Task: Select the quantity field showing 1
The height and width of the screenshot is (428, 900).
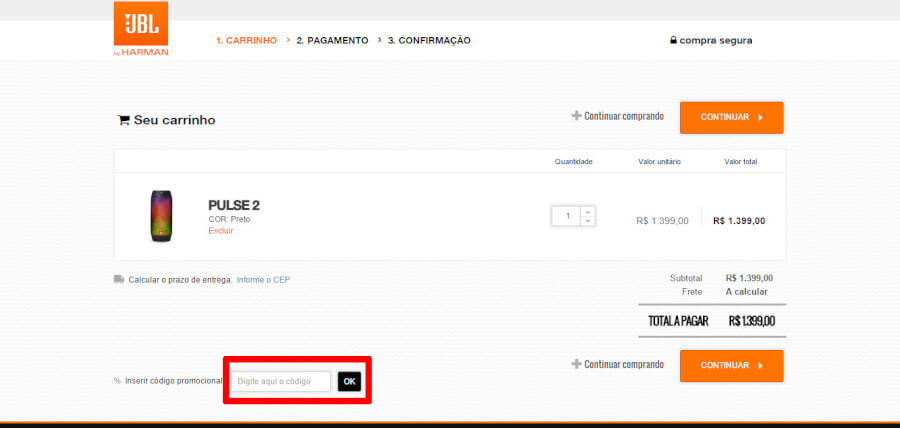Action: 566,216
